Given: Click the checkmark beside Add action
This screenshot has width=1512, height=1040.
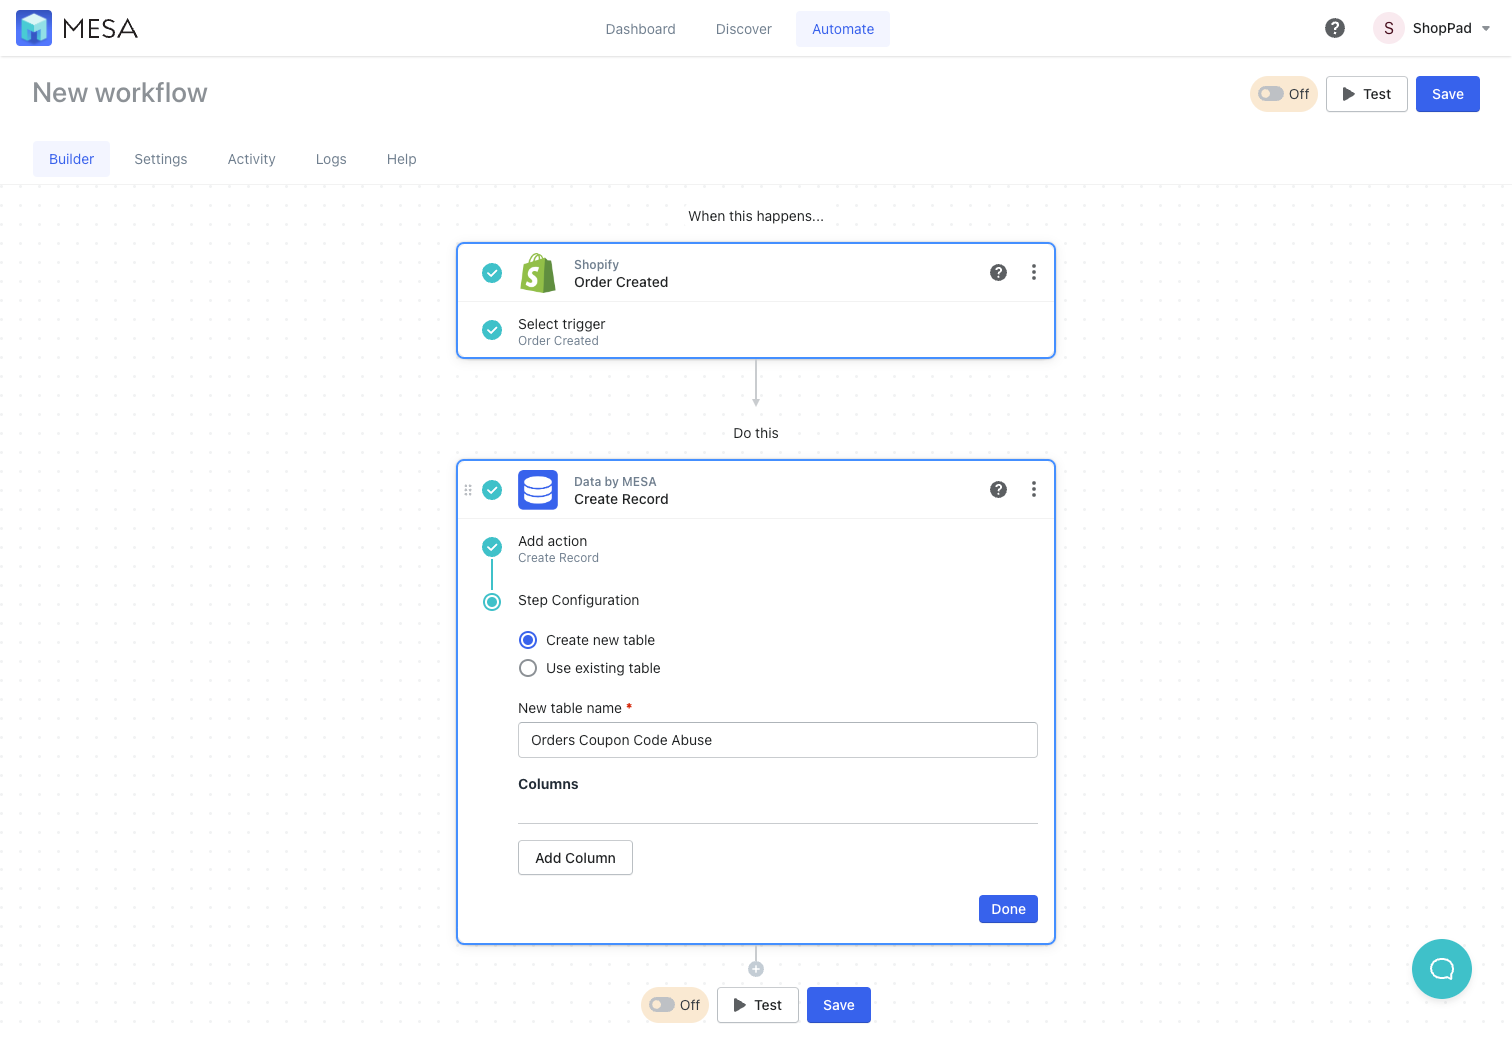Looking at the screenshot, I should [x=492, y=547].
